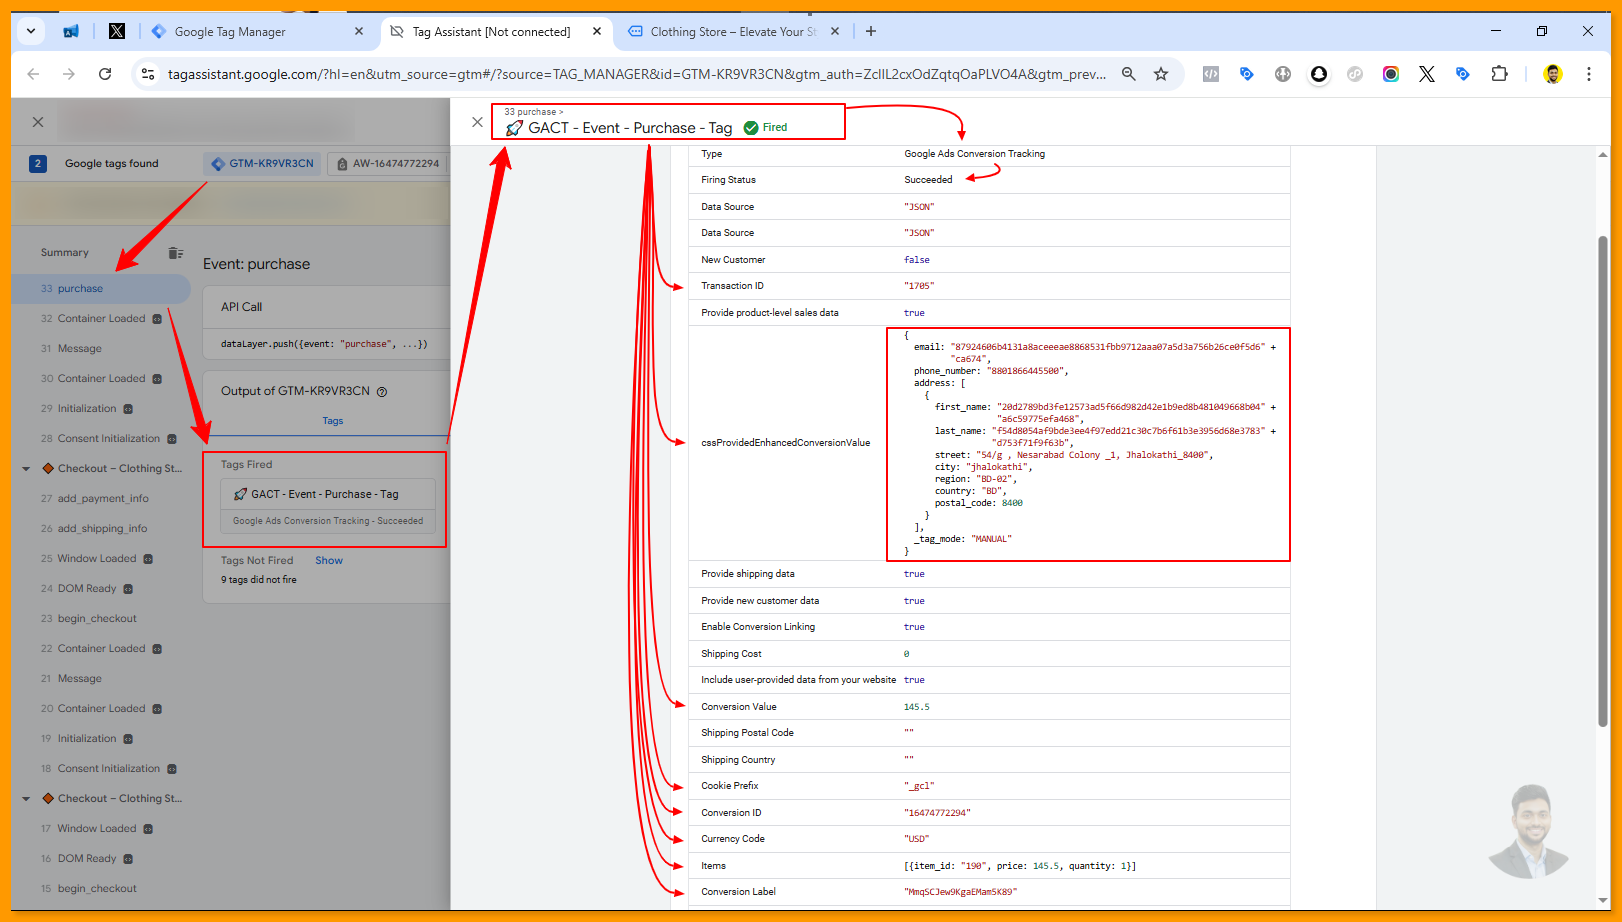Open a new browser tab

point(871,31)
